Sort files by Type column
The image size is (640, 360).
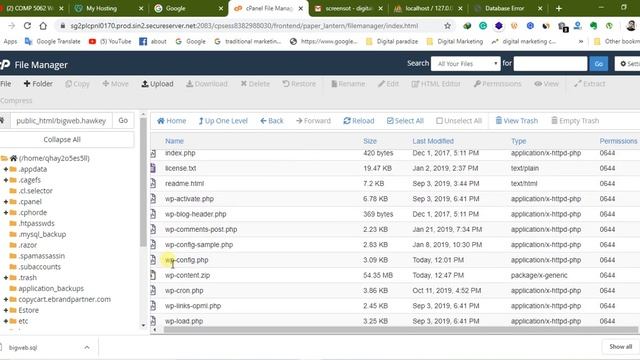[x=519, y=141]
